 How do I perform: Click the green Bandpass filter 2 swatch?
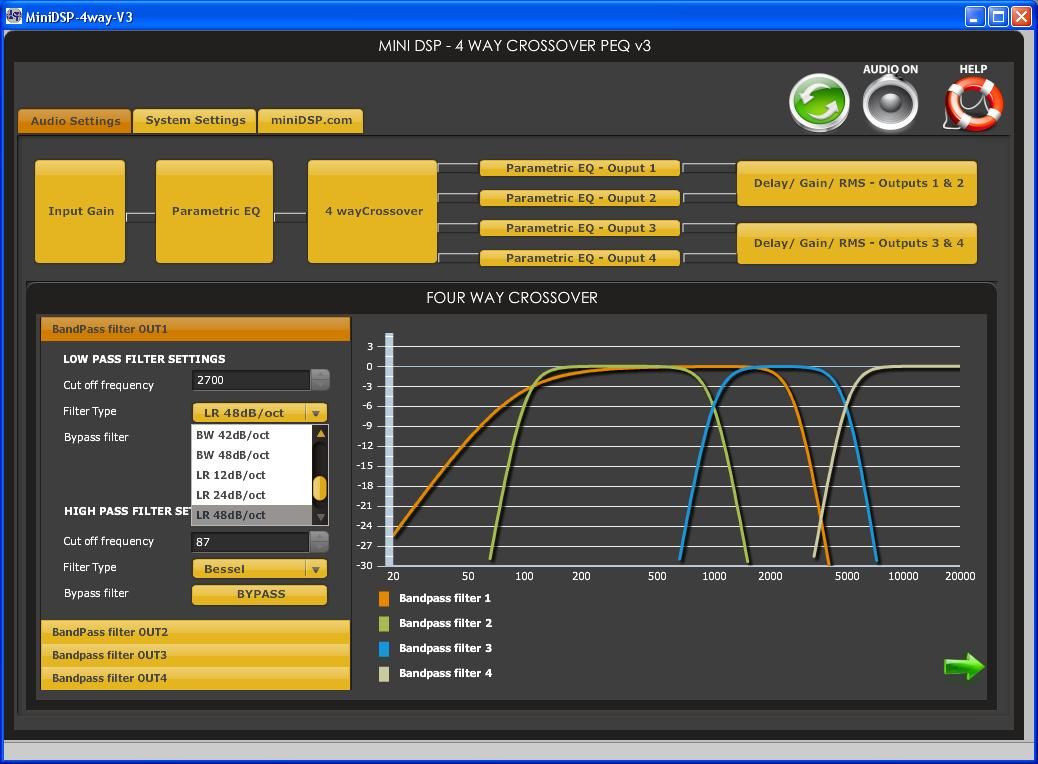(x=384, y=624)
